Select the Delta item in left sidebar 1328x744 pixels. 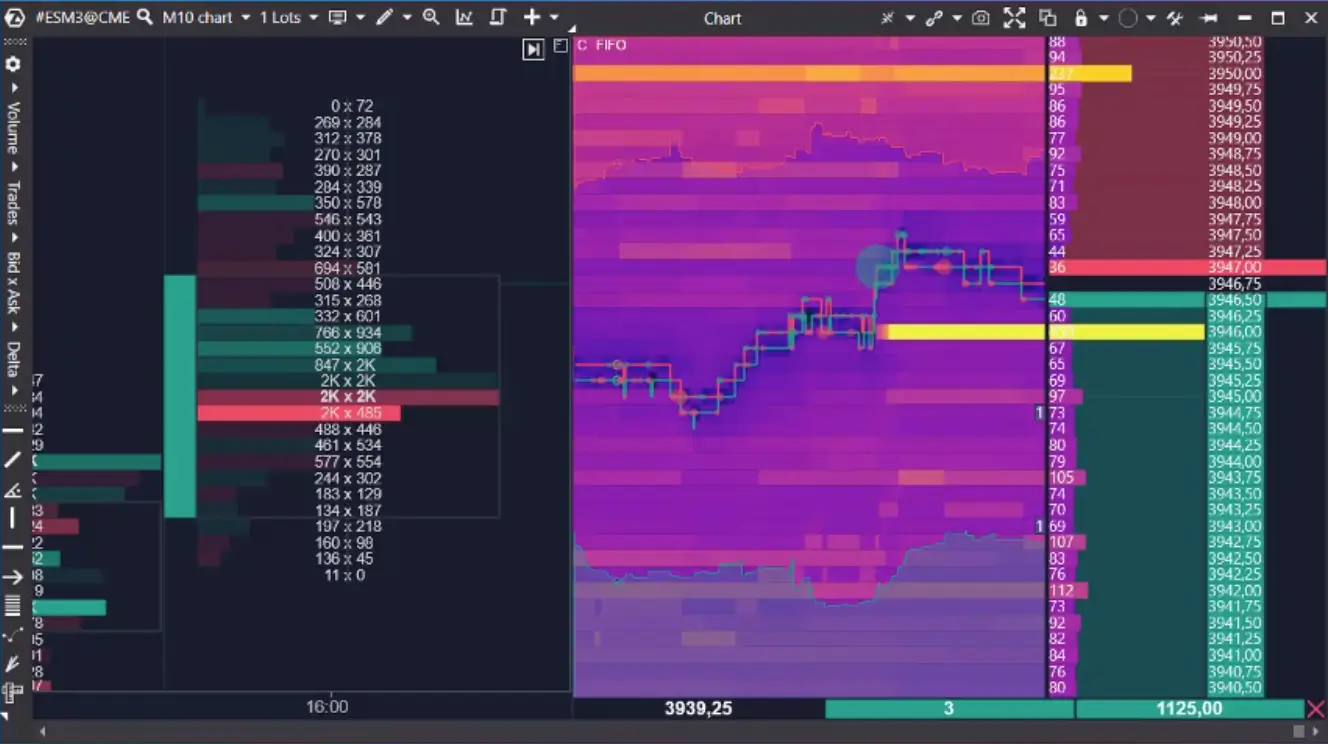[13, 359]
